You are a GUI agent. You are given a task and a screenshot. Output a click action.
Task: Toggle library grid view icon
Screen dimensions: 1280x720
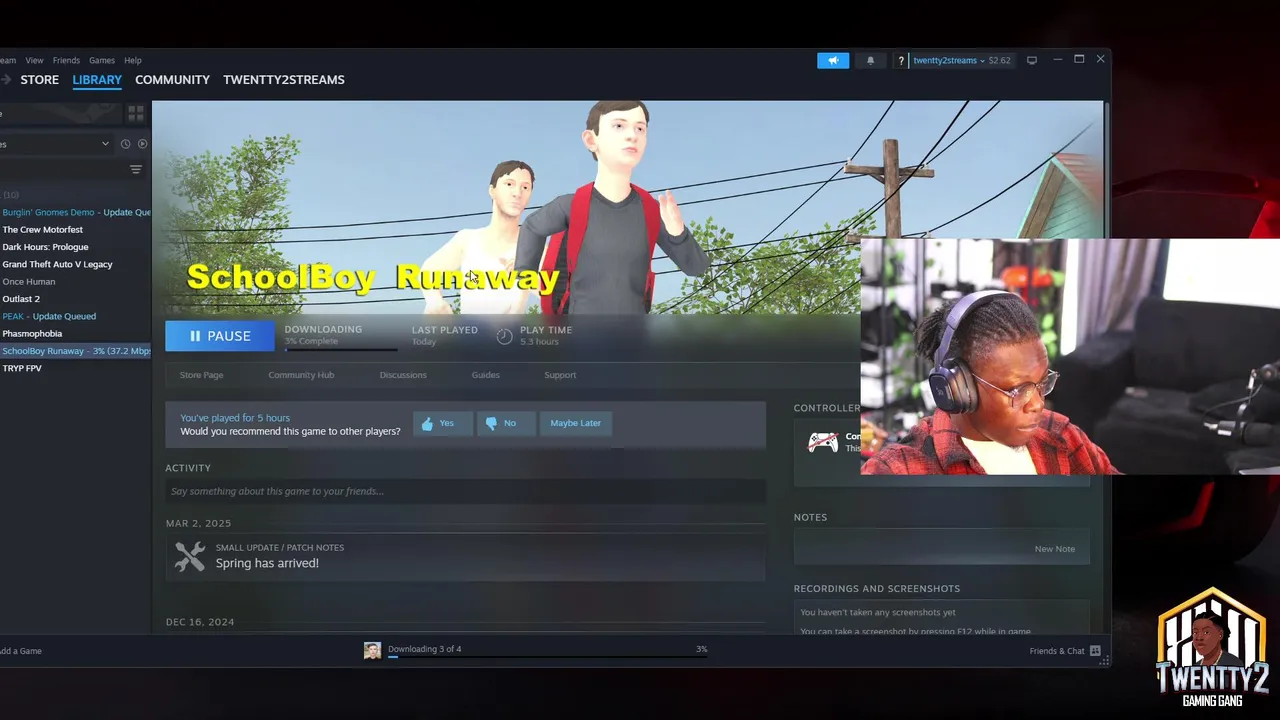point(136,113)
